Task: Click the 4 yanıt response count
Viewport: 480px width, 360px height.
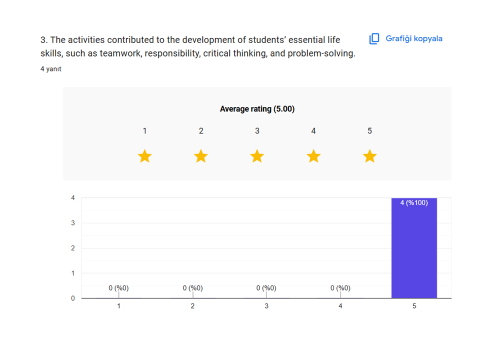Action: pos(51,69)
